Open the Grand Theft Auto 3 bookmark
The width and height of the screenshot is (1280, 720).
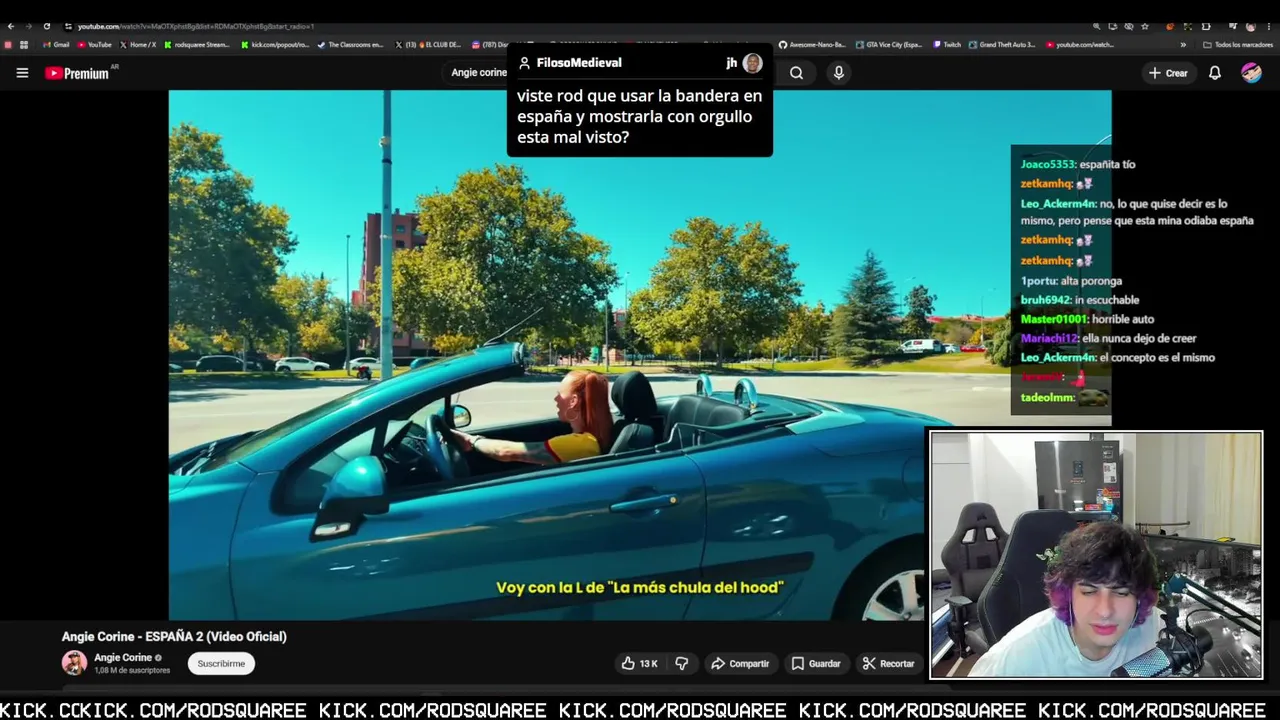tap(1002, 45)
